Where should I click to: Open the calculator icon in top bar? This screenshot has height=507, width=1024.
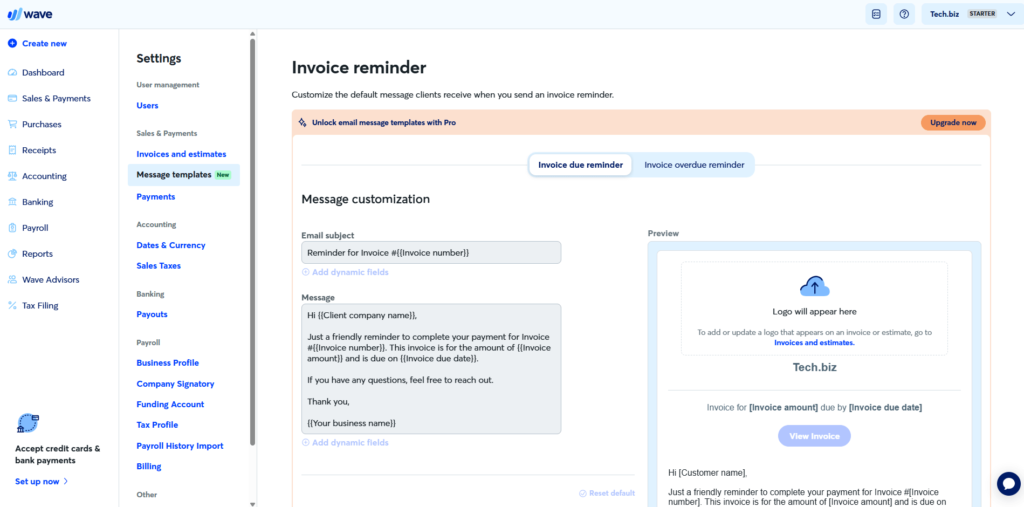coord(876,14)
